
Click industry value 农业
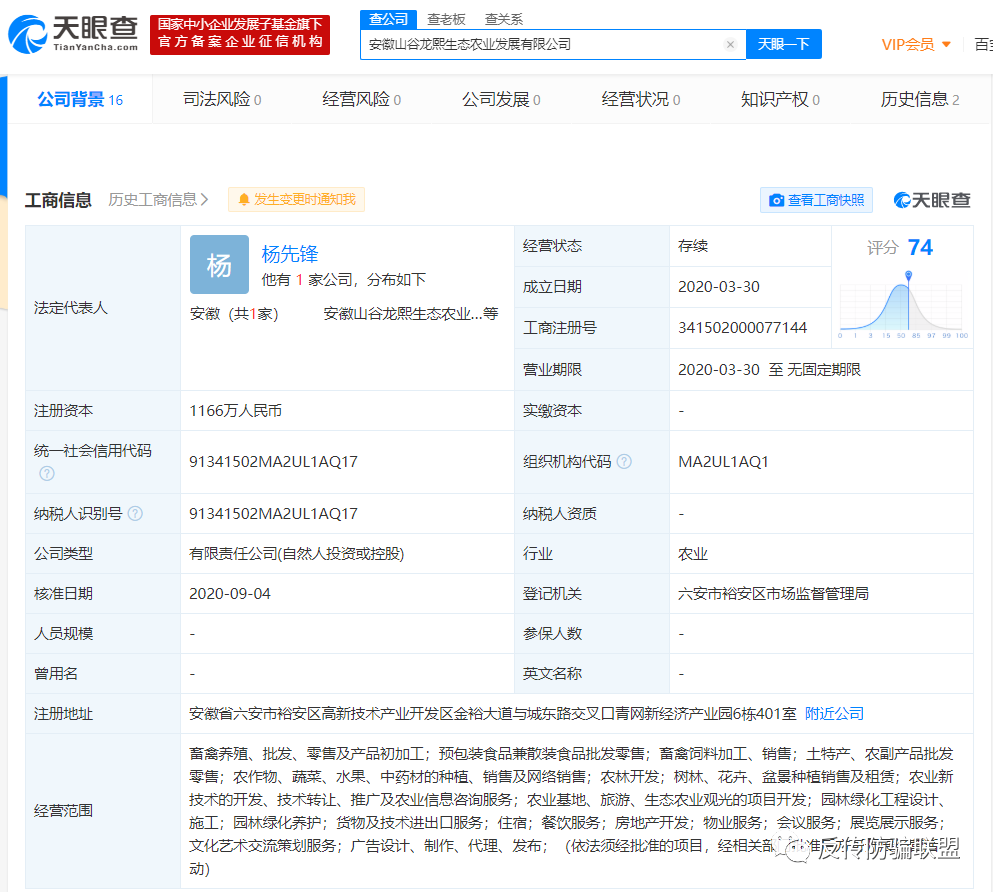point(693,554)
